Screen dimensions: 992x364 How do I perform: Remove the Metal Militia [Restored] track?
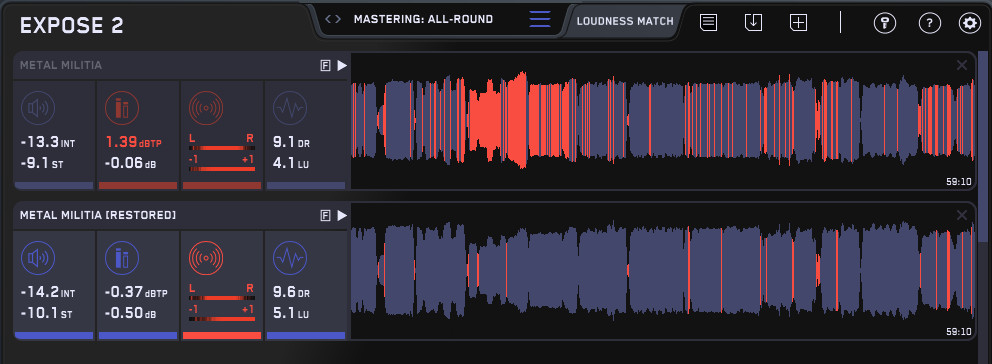coord(962,215)
